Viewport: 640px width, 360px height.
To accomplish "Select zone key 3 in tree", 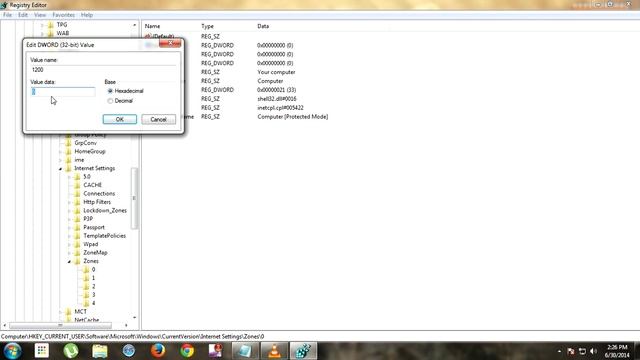I will pyautogui.click(x=93, y=295).
